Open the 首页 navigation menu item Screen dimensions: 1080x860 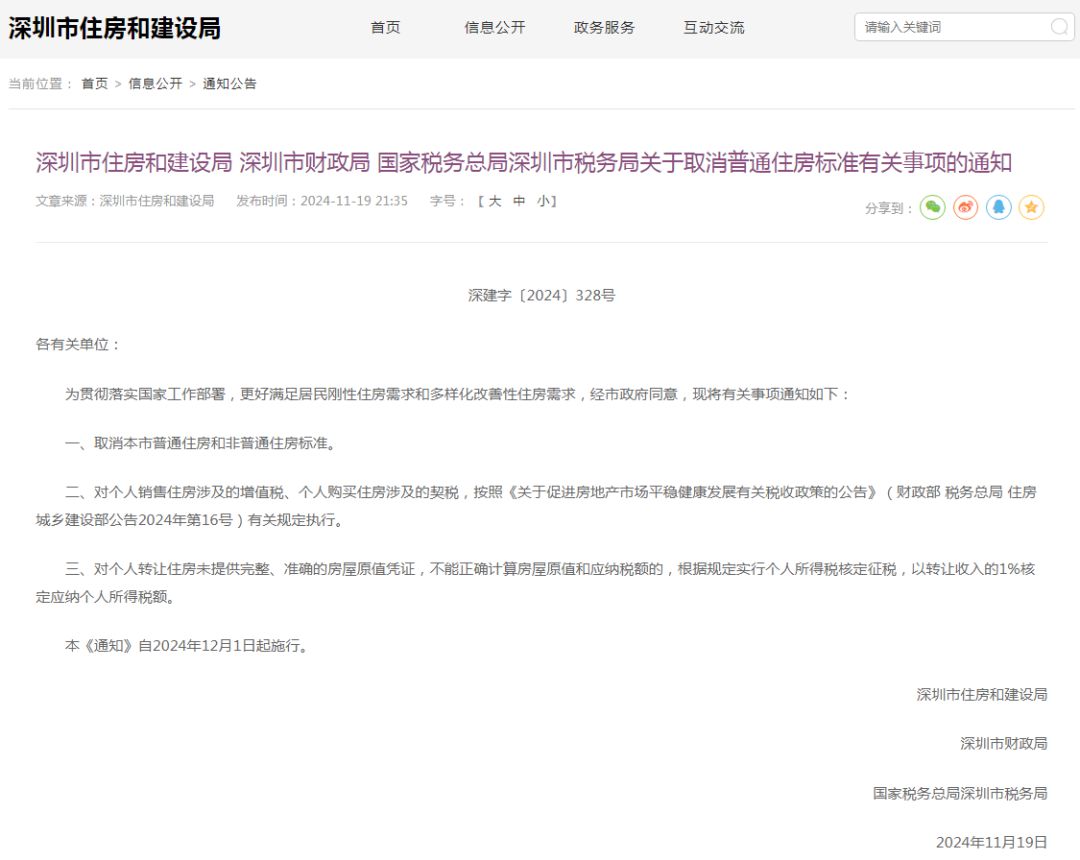pos(385,28)
